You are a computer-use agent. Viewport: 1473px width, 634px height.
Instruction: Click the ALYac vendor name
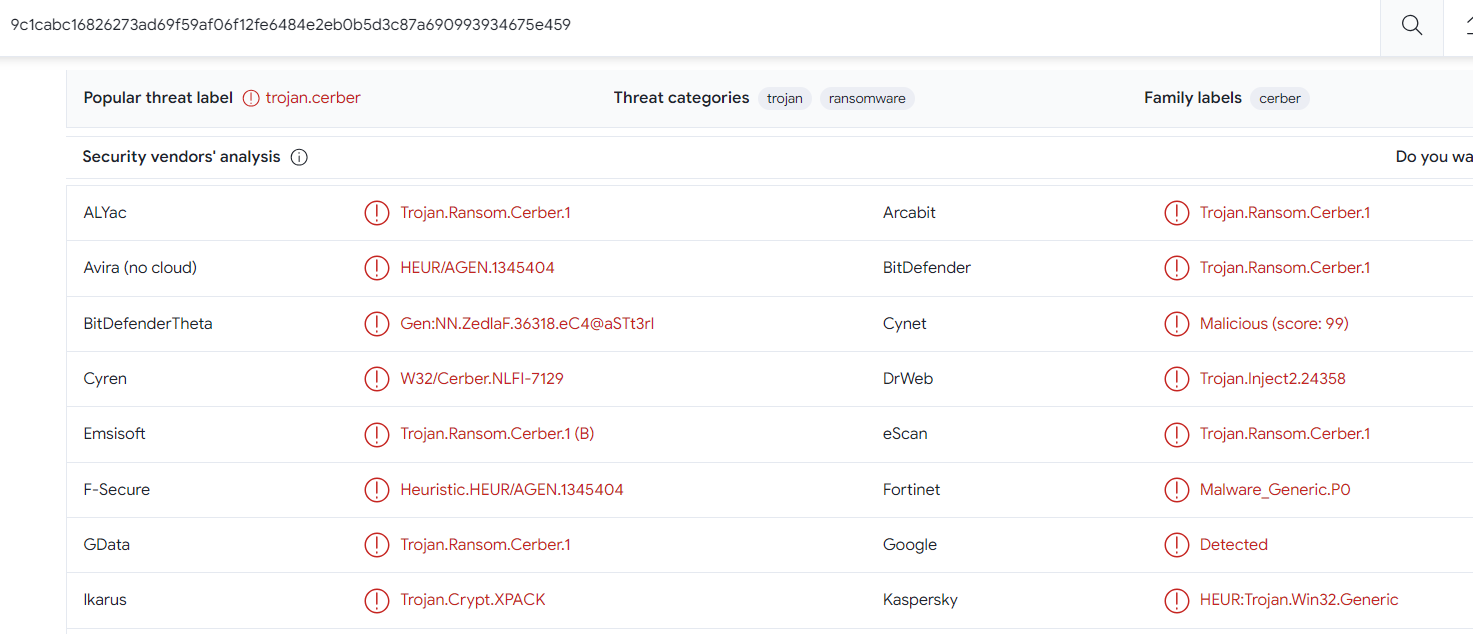pos(105,213)
